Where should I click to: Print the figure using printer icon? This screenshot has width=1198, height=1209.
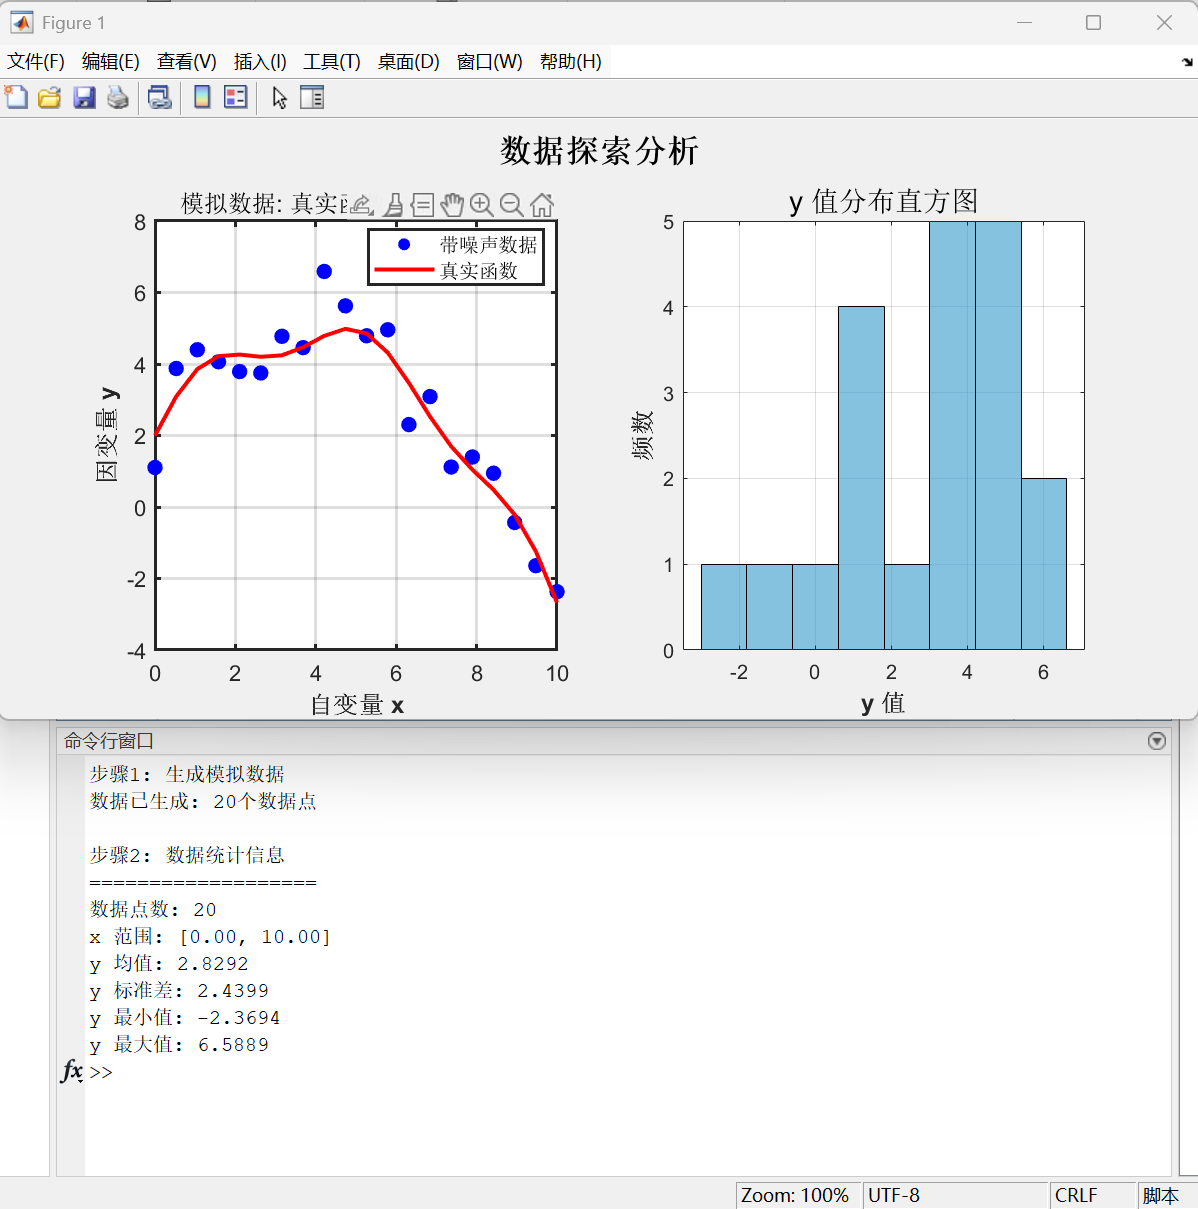click(x=118, y=97)
